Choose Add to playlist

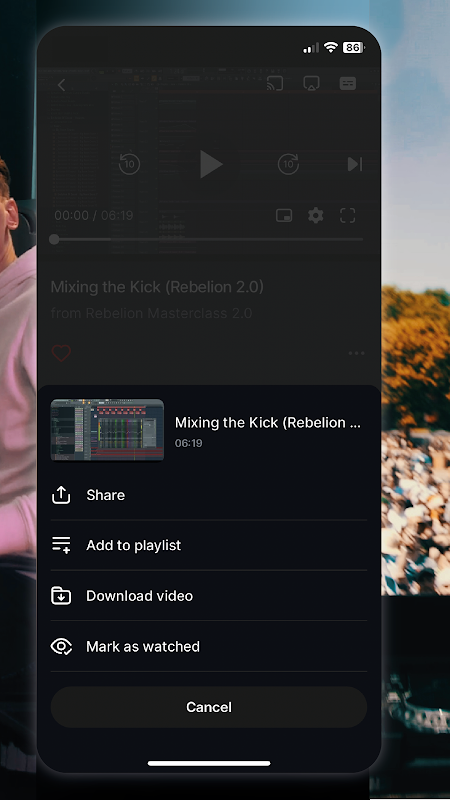[209, 545]
